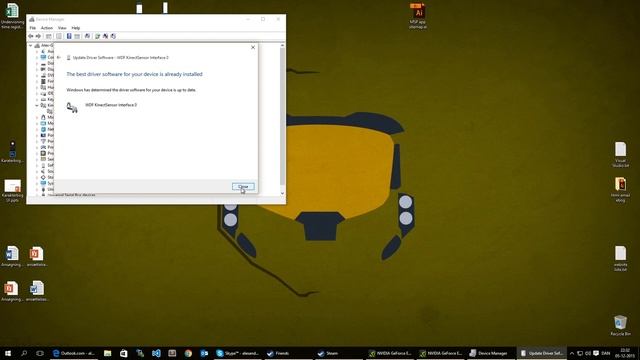Click the Uninstall device red X toolbar icon
The image size is (640, 360).
[105, 36]
